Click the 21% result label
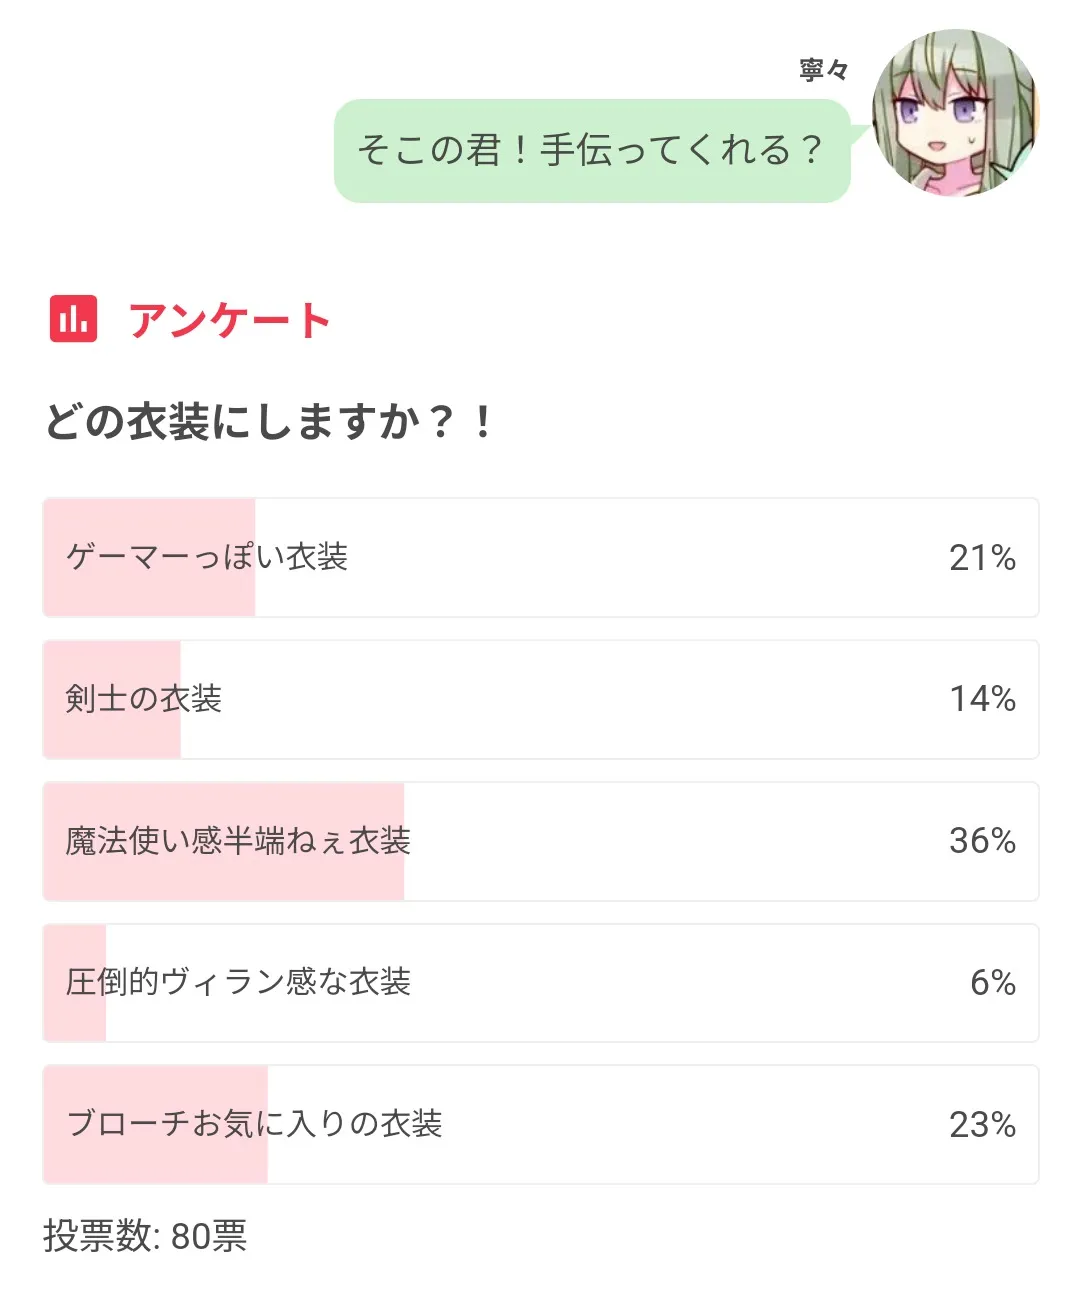The height and width of the screenshot is (1296, 1080). pos(982,558)
